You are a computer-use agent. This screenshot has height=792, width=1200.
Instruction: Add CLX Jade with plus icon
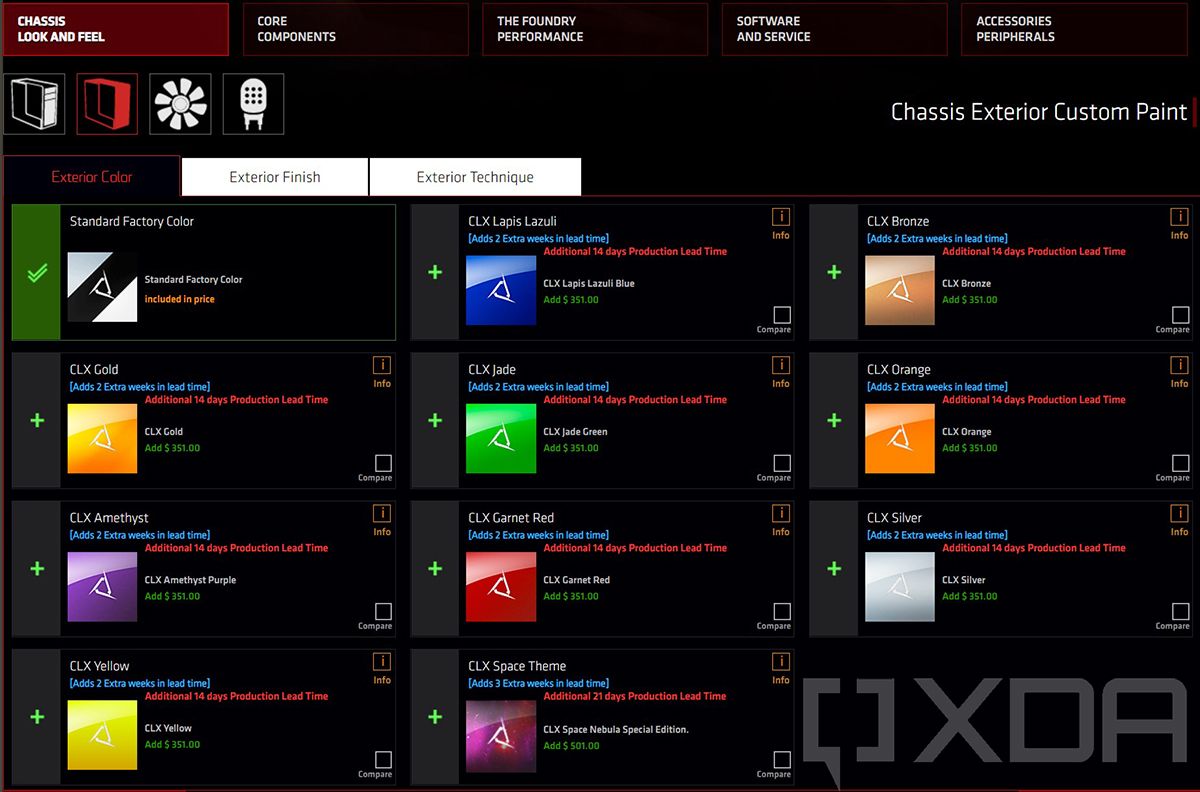[x=435, y=421]
